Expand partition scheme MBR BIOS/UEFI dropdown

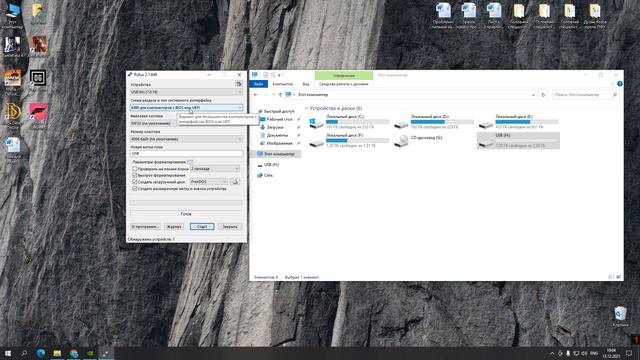coord(186,108)
